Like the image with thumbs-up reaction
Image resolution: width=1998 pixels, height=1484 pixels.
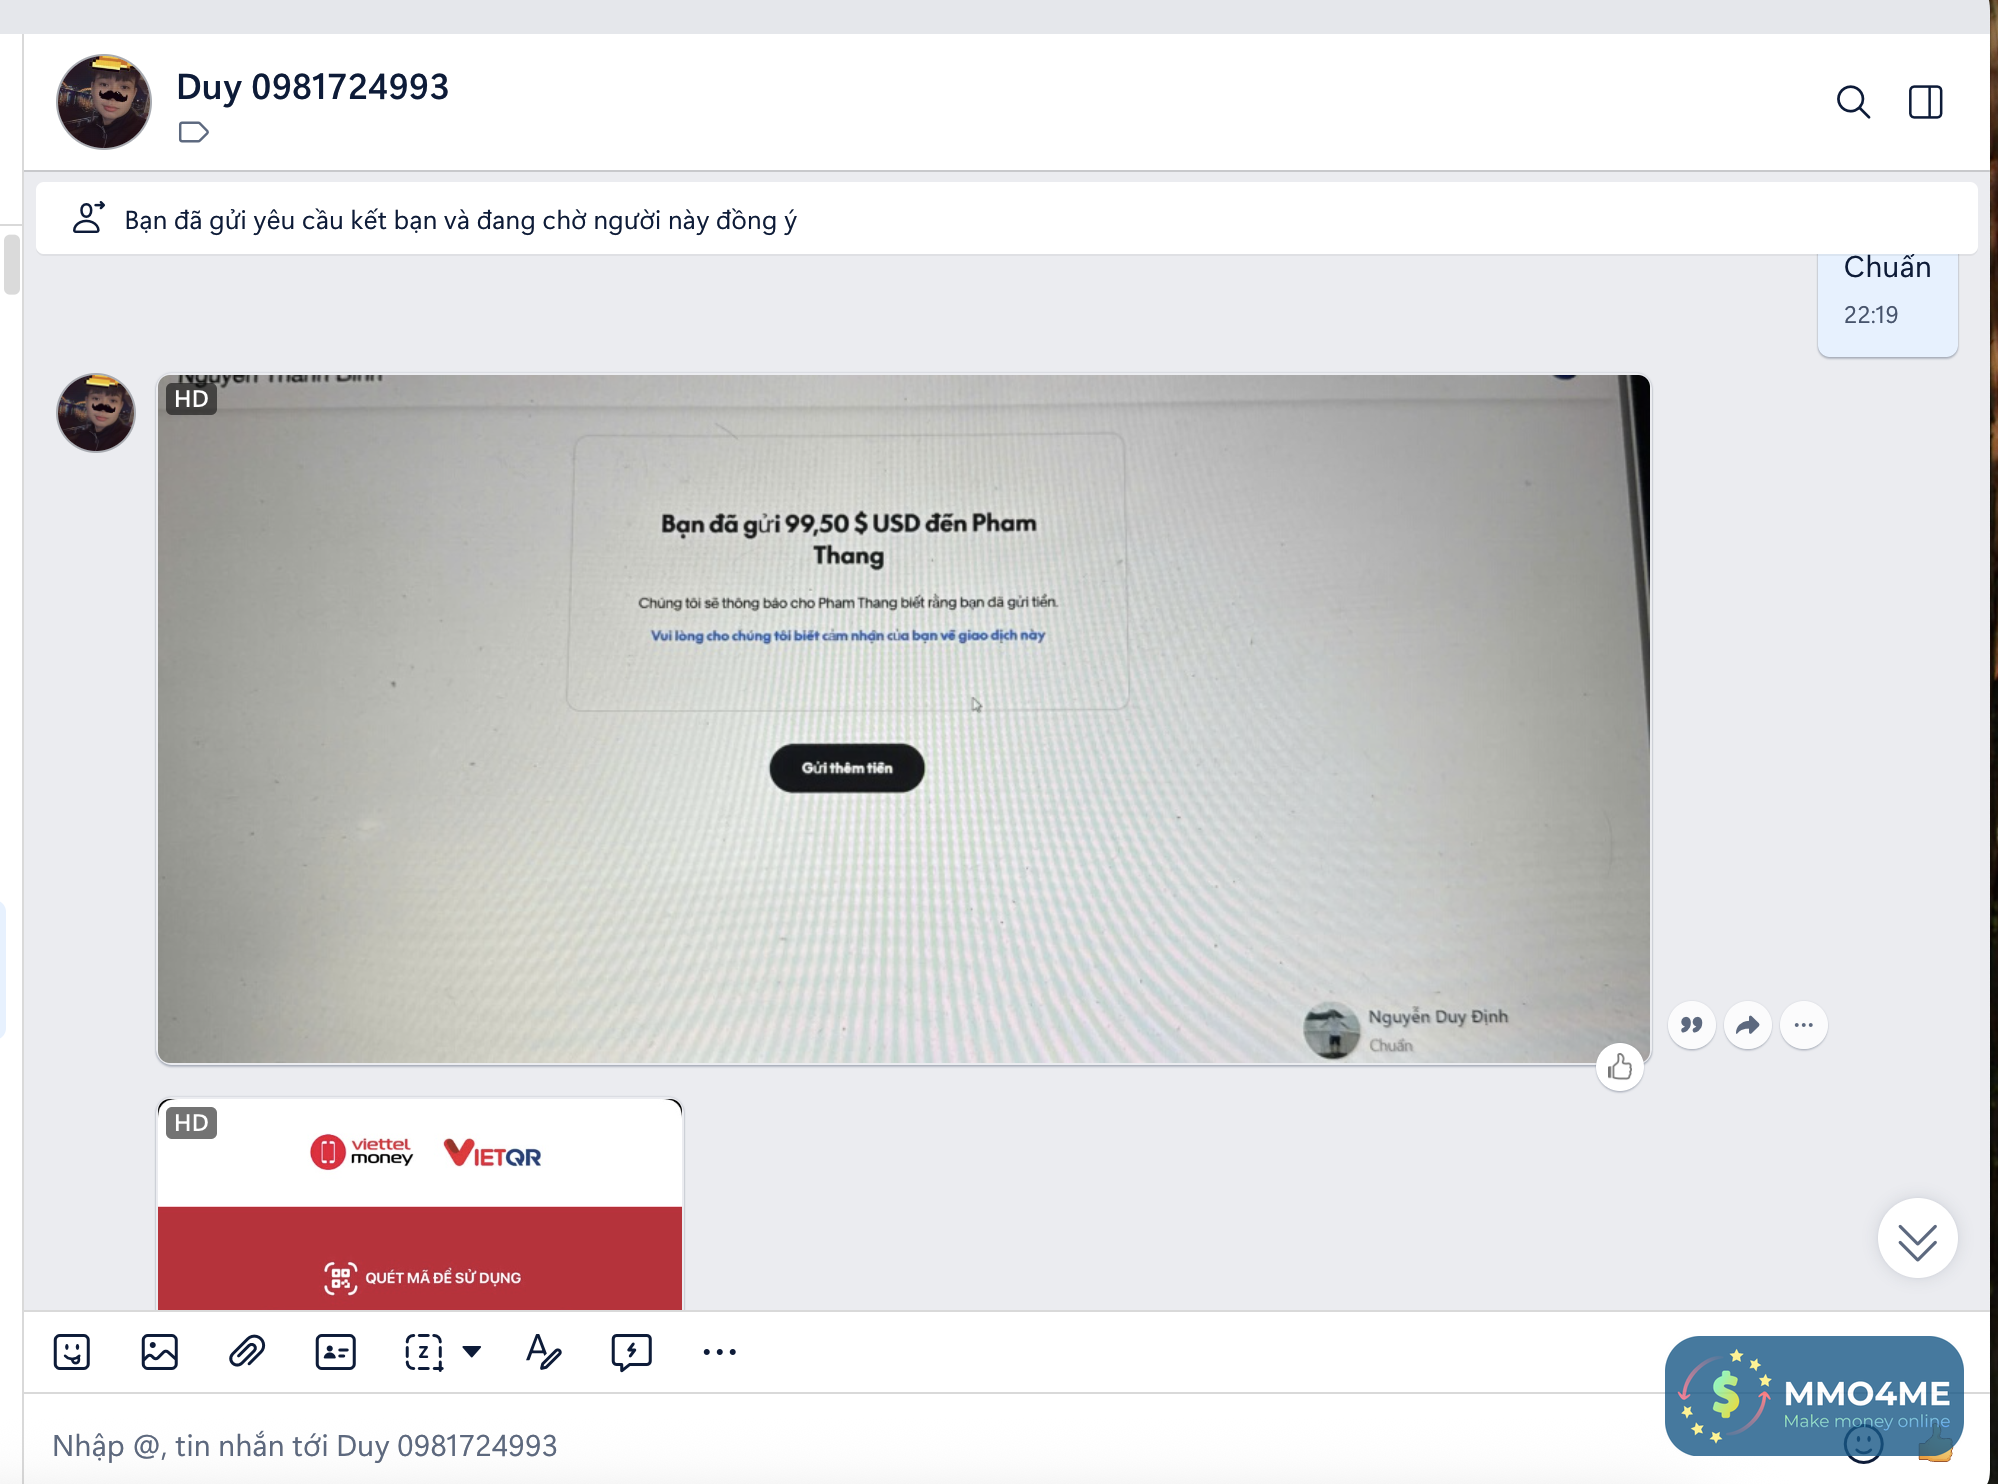(1620, 1068)
